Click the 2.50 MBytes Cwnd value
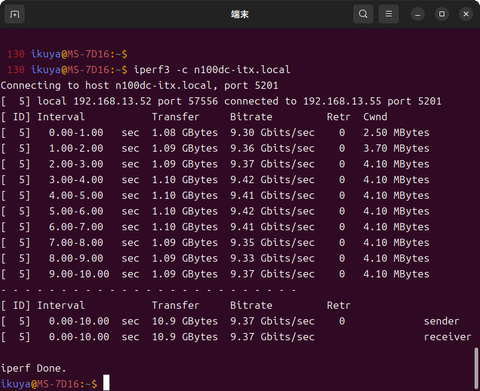Screen dimensions: 480x391 (x=396, y=133)
